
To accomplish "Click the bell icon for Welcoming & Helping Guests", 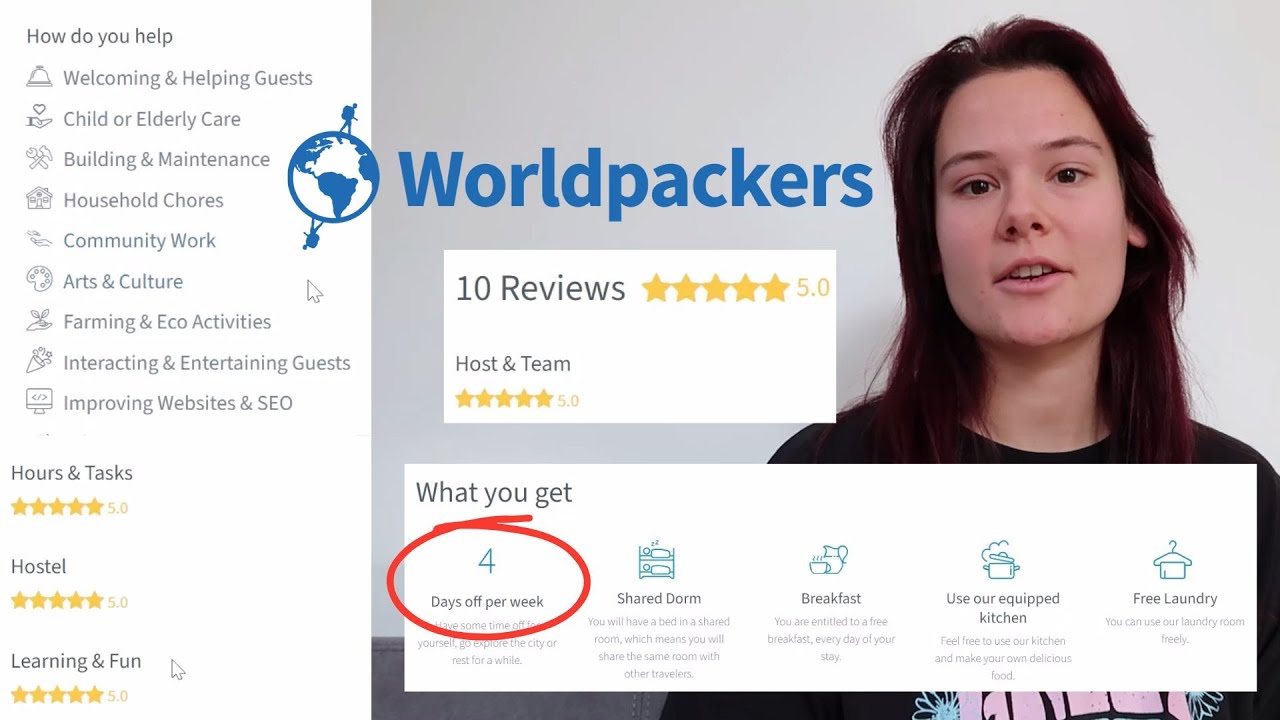I will tap(39, 77).
